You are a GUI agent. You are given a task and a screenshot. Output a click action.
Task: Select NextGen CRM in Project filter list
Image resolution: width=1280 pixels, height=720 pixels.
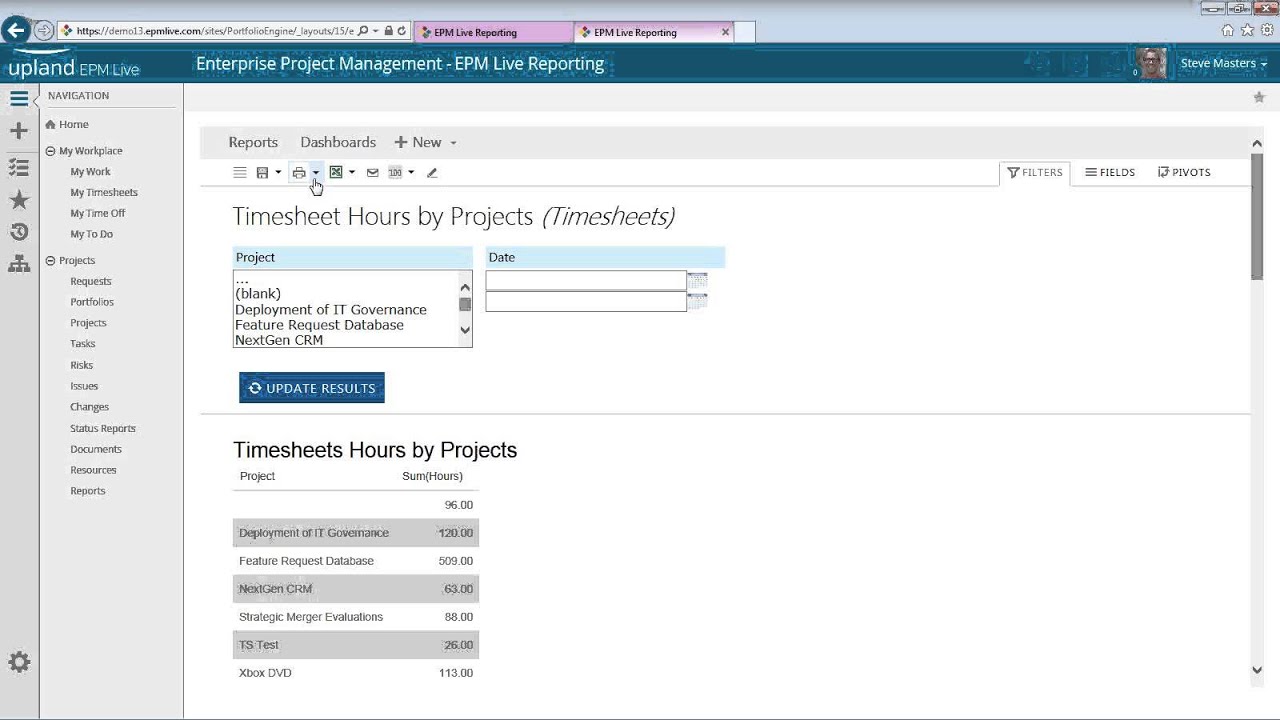tap(279, 340)
